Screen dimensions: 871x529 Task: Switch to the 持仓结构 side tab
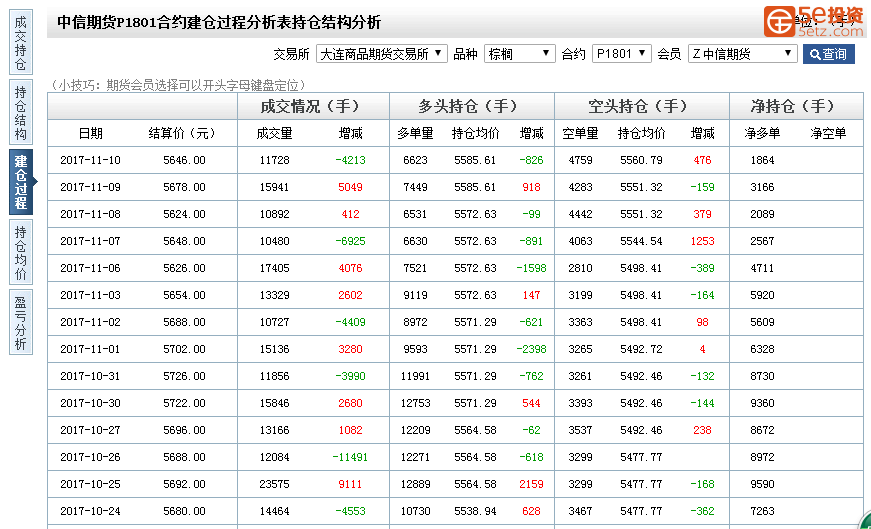coord(21,112)
